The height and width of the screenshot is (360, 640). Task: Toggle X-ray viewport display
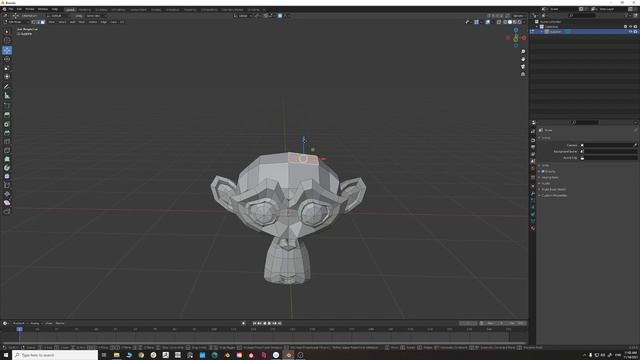click(x=499, y=22)
